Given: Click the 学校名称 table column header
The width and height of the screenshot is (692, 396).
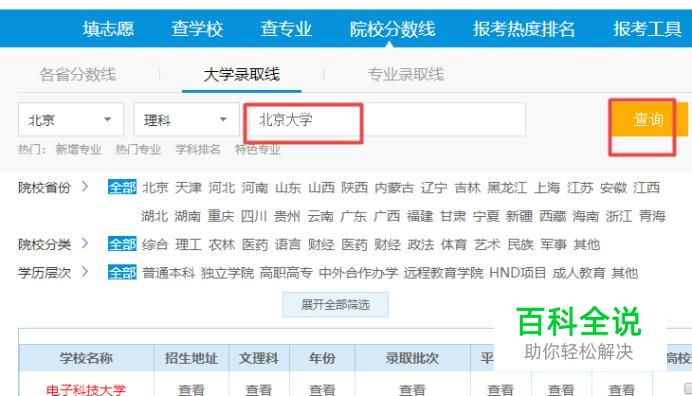Looking at the screenshot, I should click(x=86, y=358).
